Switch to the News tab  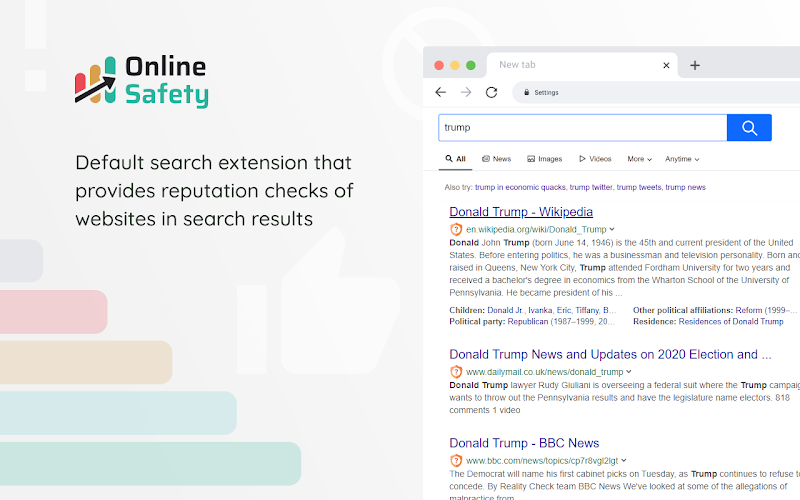click(496, 159)
